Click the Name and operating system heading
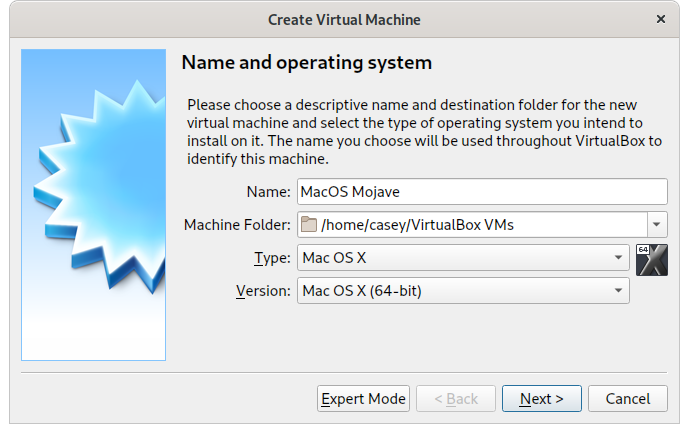Screen dimensions: 689x433 pos(307,62)
